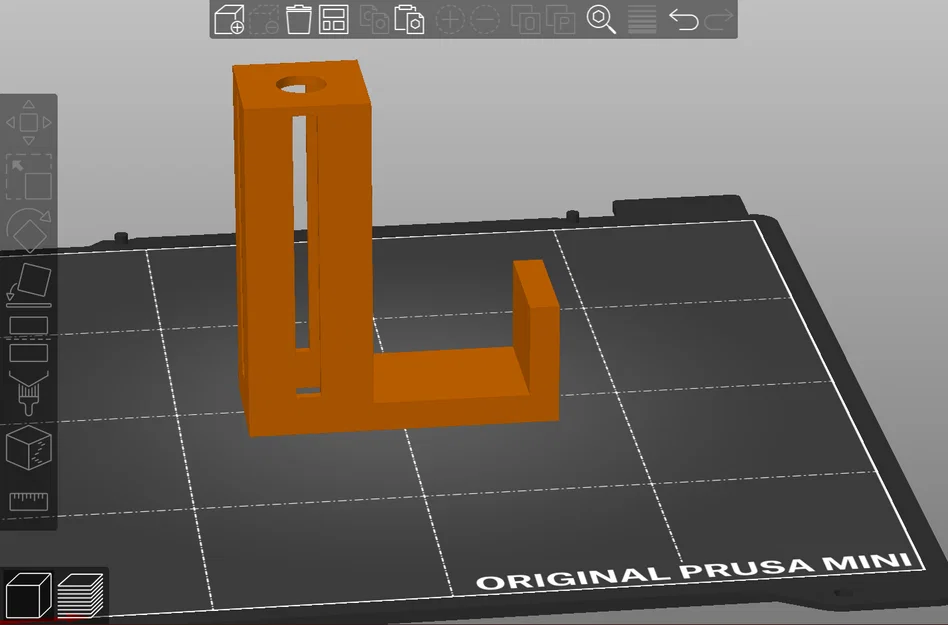
Task: Select the Measure ruler tool
Action: 28,501
